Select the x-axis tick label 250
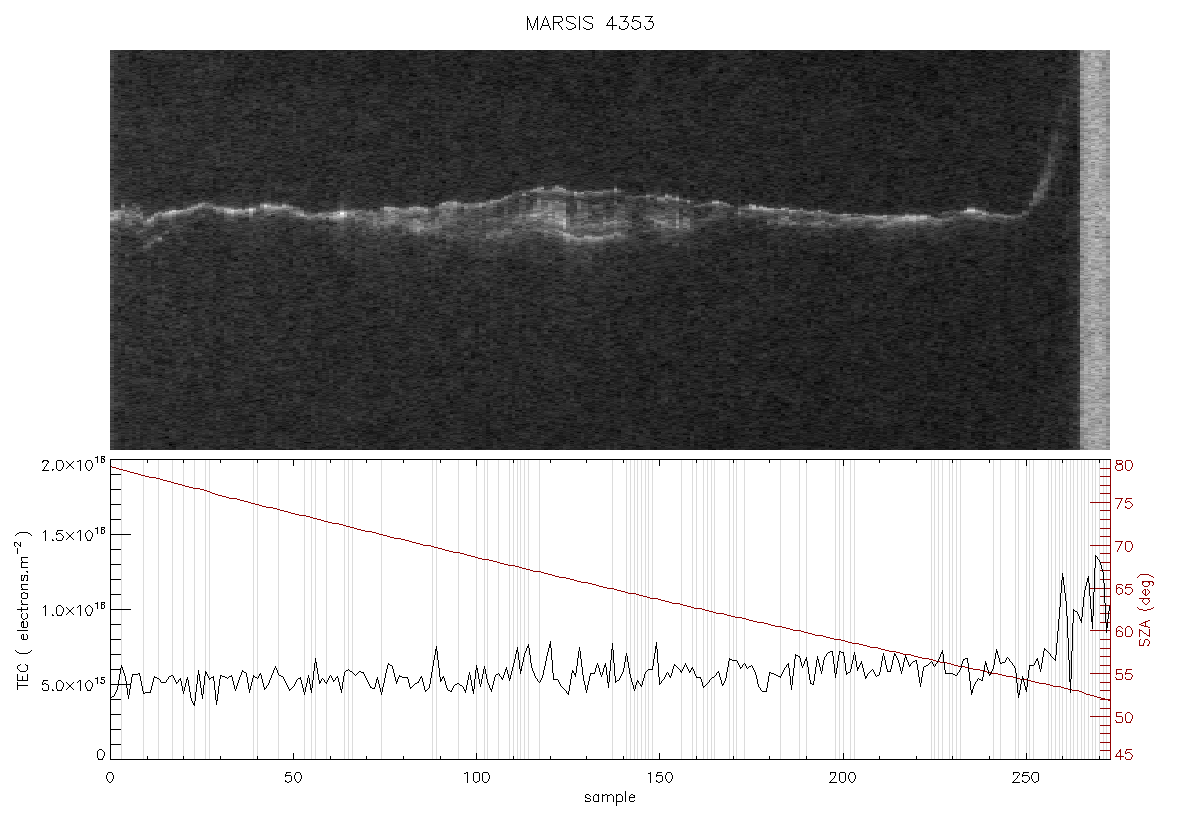This screenshot has height=830, width=1180. (1026, 778)
